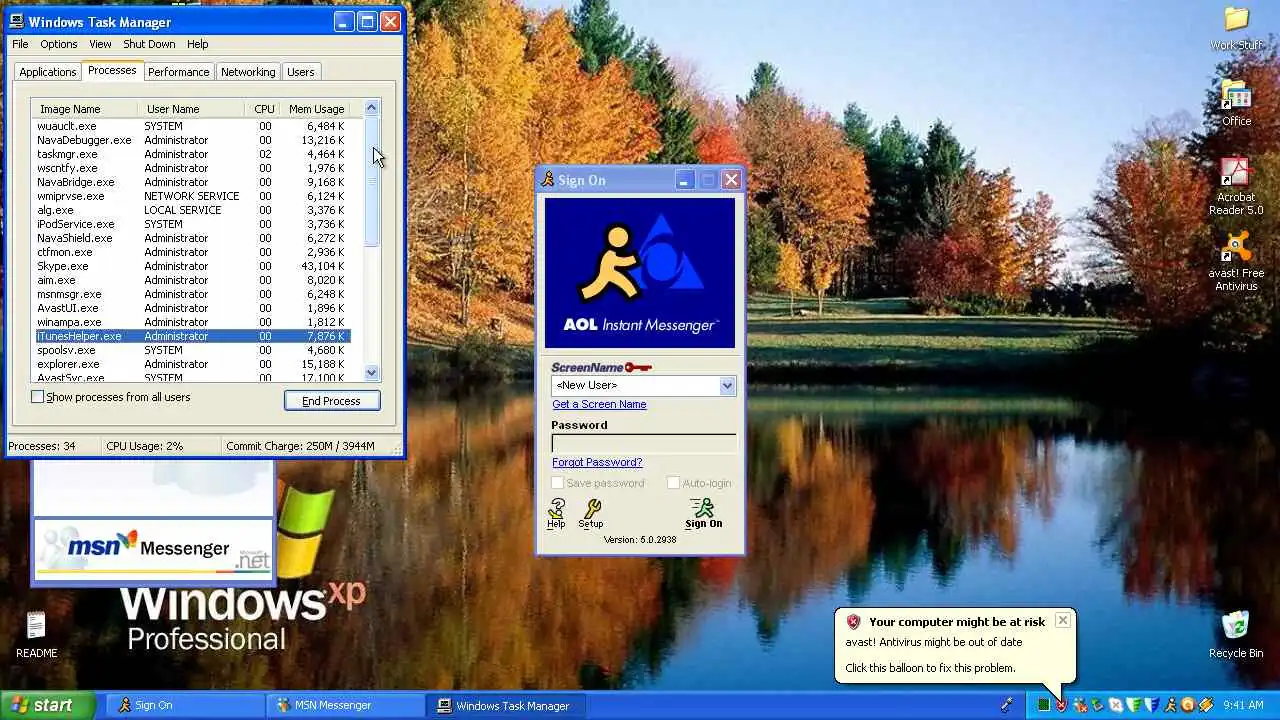Click Windows Task Manager taskbar button
Screen dimensions: 1280x720
[x=508, y=705]
